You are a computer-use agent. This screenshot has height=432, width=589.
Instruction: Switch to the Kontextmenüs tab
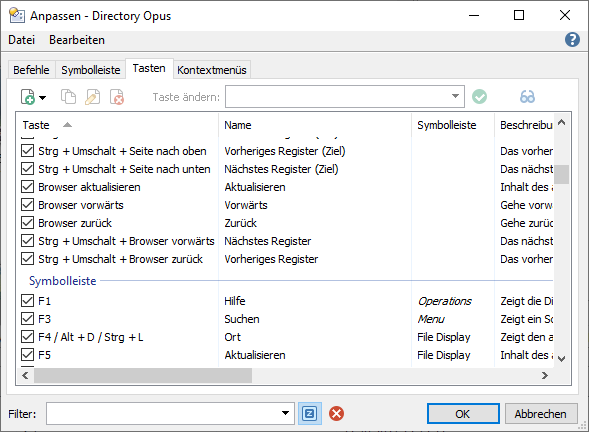211,70
